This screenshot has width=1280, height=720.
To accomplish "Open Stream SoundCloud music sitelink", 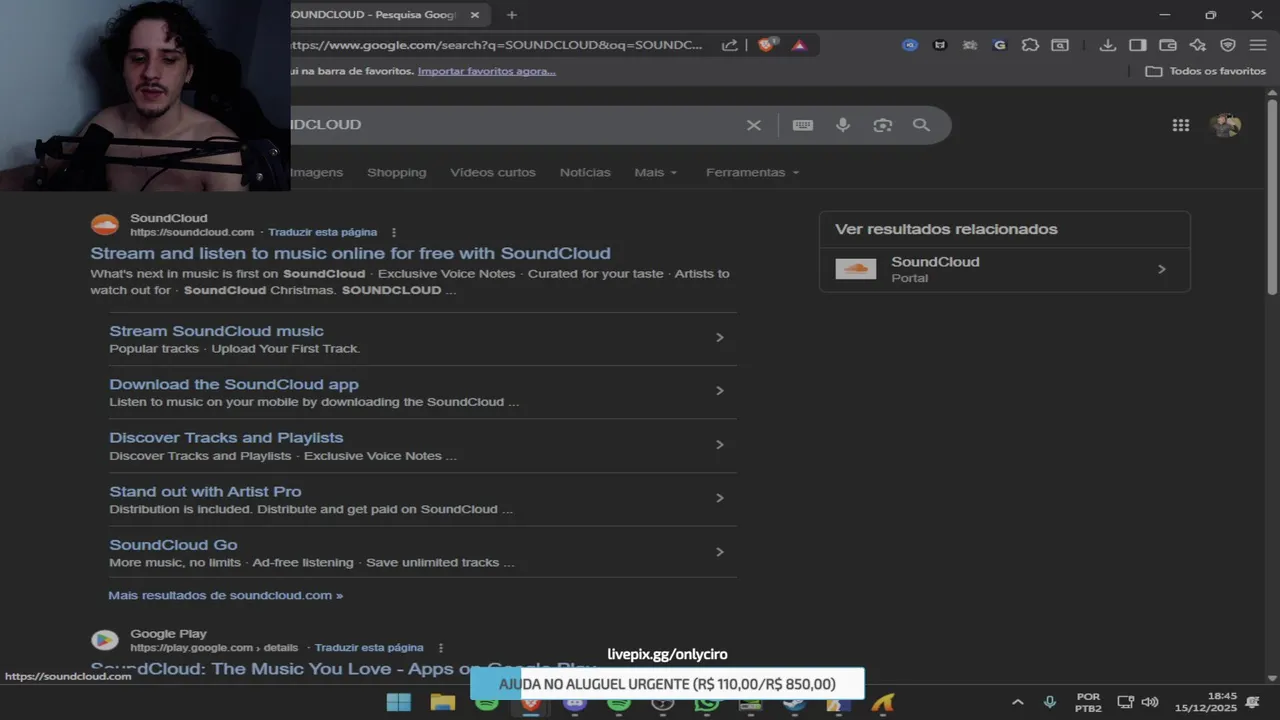I will click(216, 331).
